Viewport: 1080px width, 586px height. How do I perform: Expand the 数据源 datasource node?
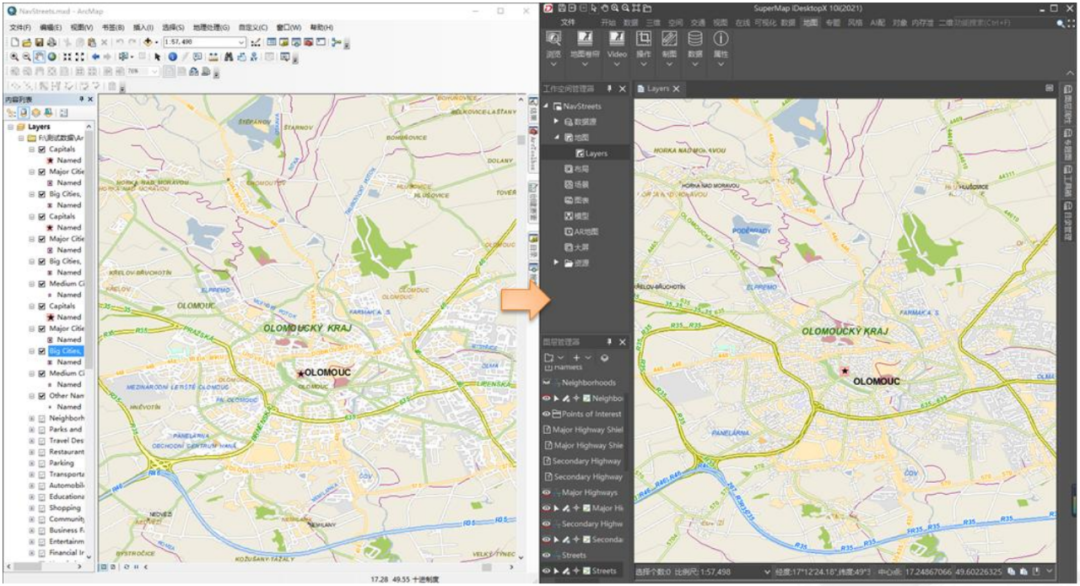557,121
